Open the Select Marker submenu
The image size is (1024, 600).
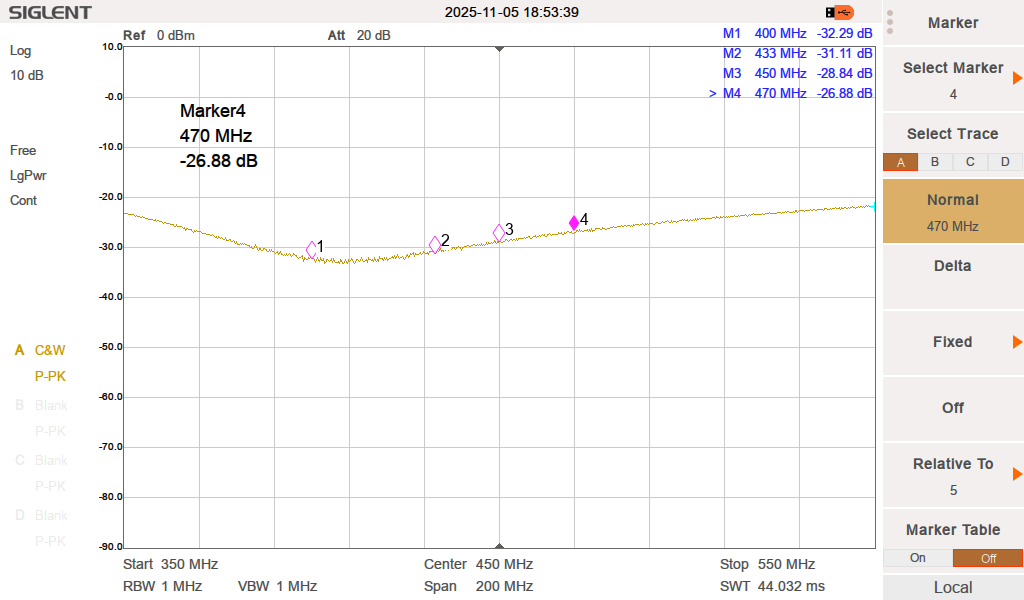pyautogui.click(x=953, y=80)
